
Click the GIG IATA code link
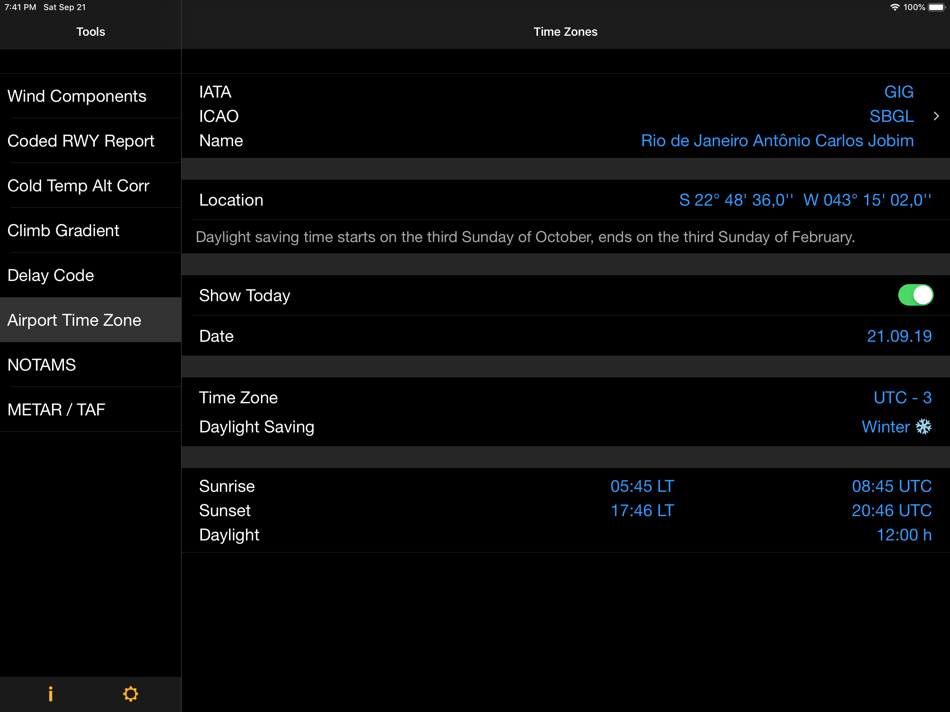tap(898, 92)
